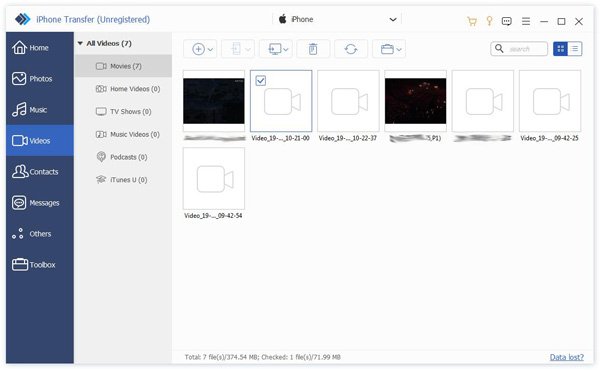Click in the search field

[x=519, y=49]
